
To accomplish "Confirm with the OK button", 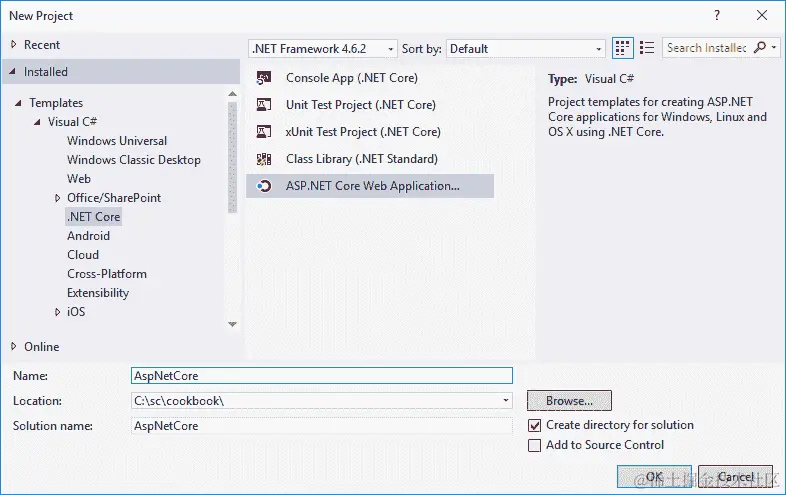I will (x=654, y=476).
